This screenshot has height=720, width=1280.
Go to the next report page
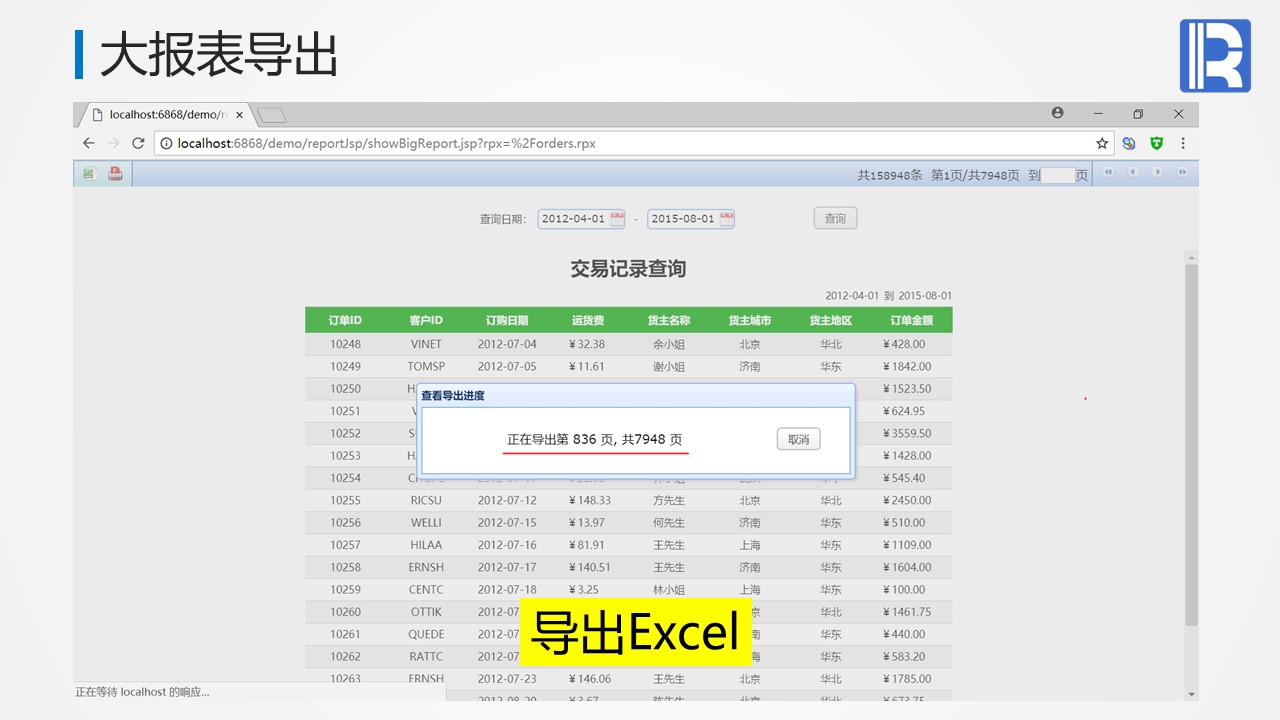(1157, 173)
